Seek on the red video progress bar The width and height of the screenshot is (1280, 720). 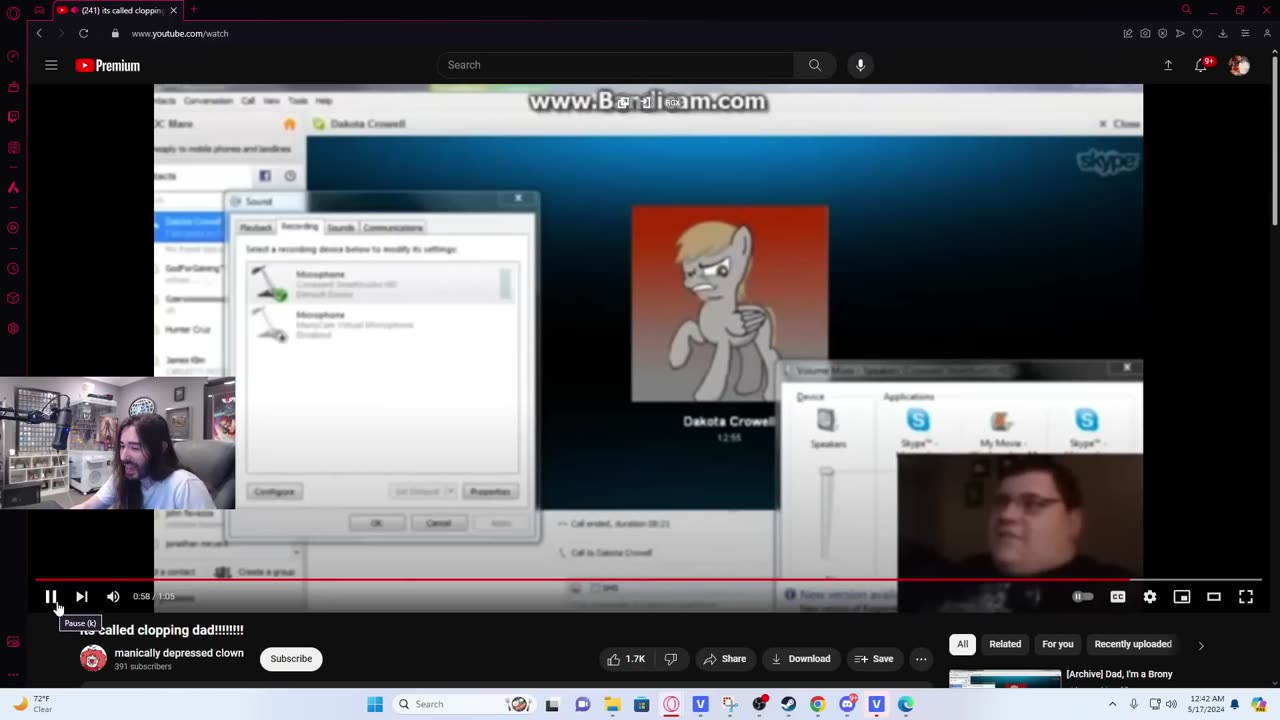pyautogui.click(x=648, y=579)
